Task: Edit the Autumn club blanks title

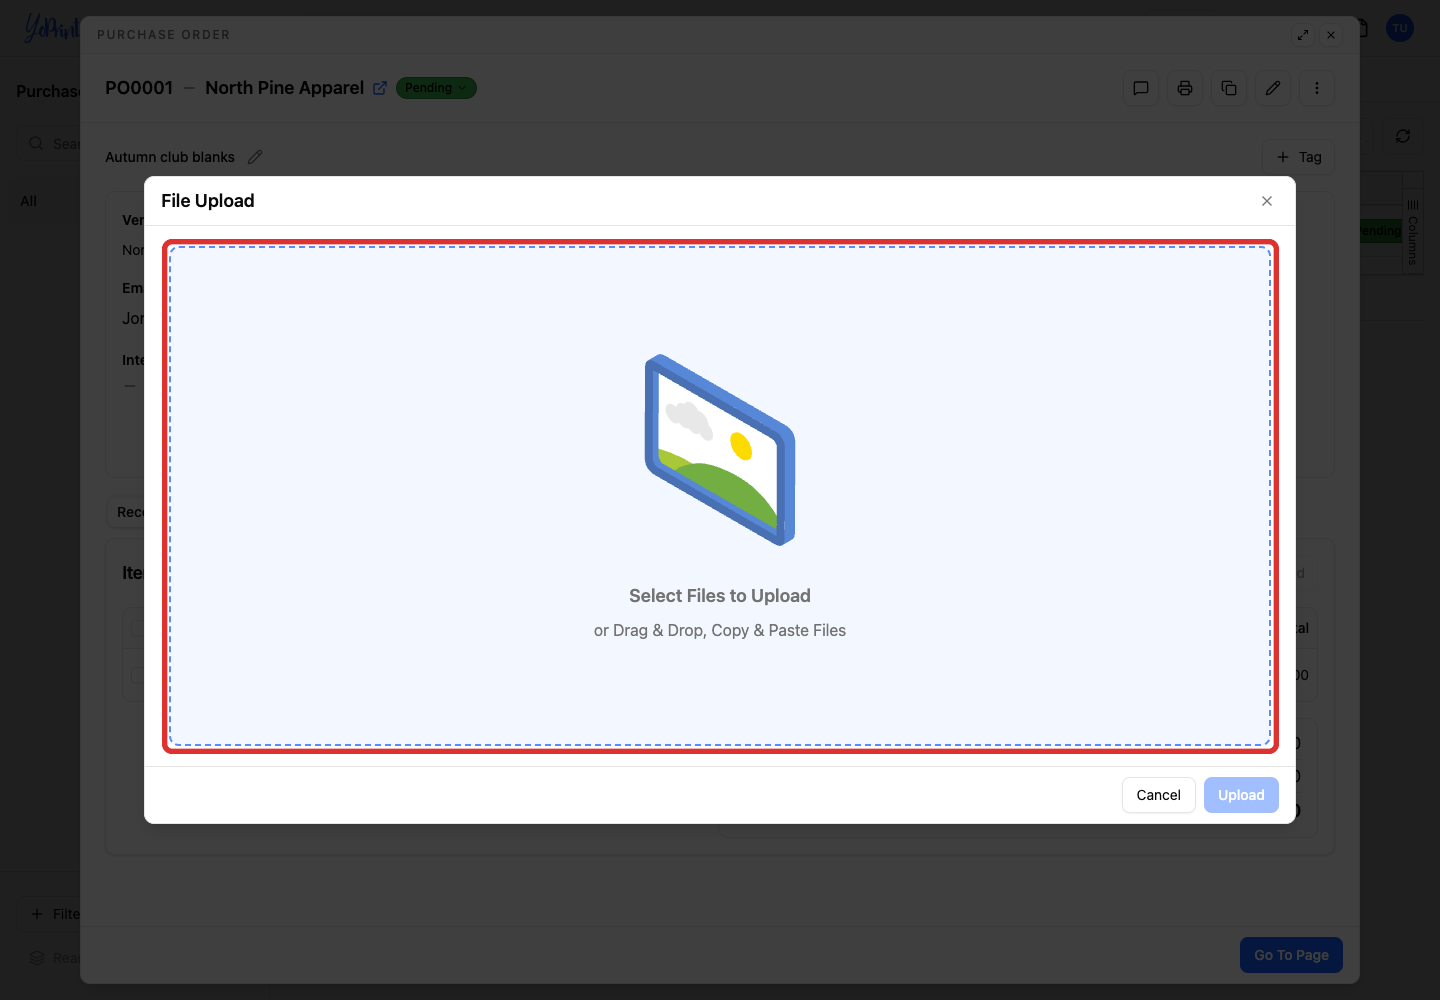Action: [x=255, y=157]
